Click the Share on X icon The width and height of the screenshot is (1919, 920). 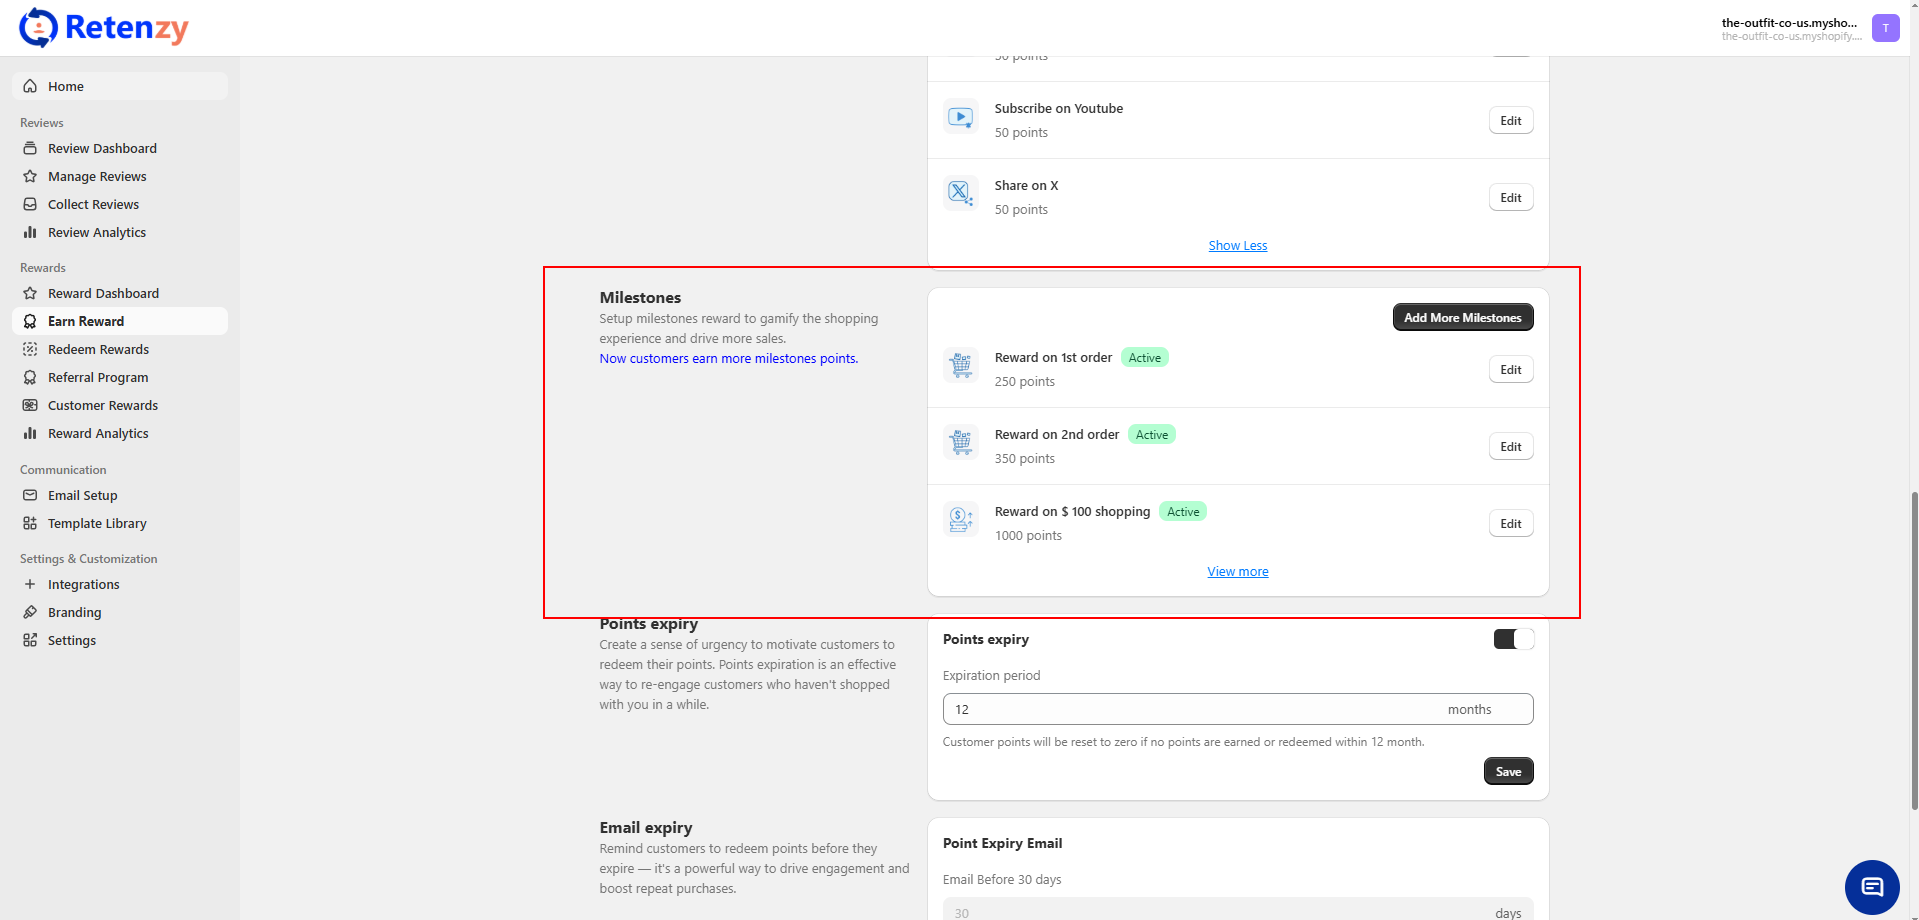960,192
